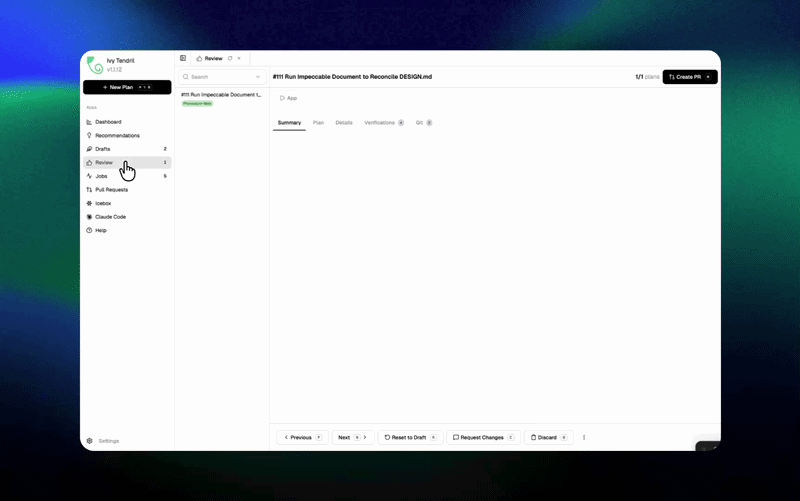
Task: Click the App run button
Action: (x=288, y=98)
